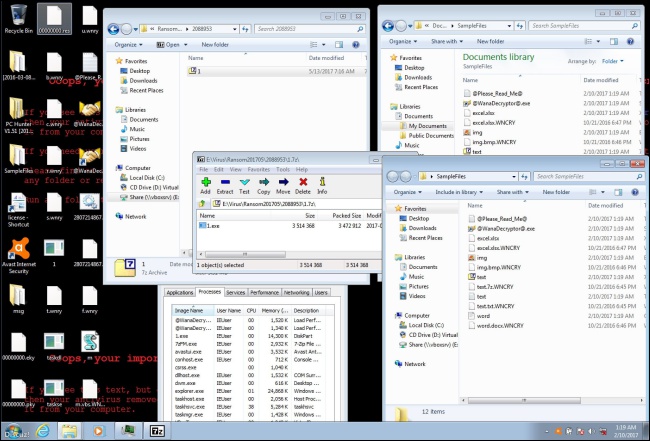Image resolution: width=650 pixels, height=441 pixels.
Task: Switch to the Services tab in Task Manager
Action: 235,293
